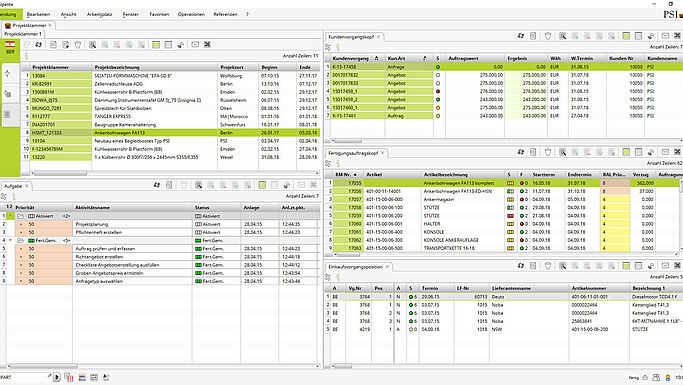This screenshot has height=385, width=683.
Task: Collapse the Aktiviert group in Aufgabe table
Action: [10, 216]
